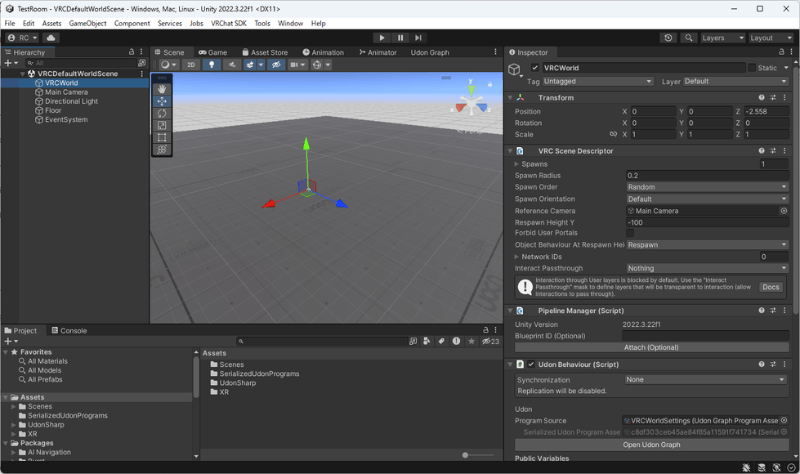The width and height of the screenshot is (800, 474).
Task: Select the Scale tool
Action: pyautogui.click(x=162, y=126)
